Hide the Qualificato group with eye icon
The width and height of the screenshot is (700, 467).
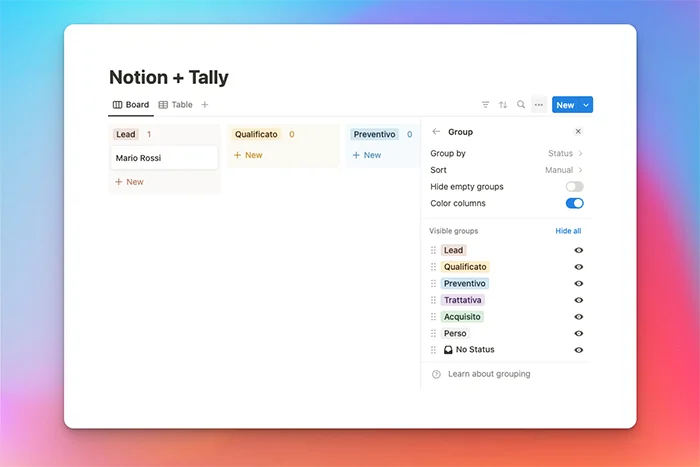tap(579, 267)
